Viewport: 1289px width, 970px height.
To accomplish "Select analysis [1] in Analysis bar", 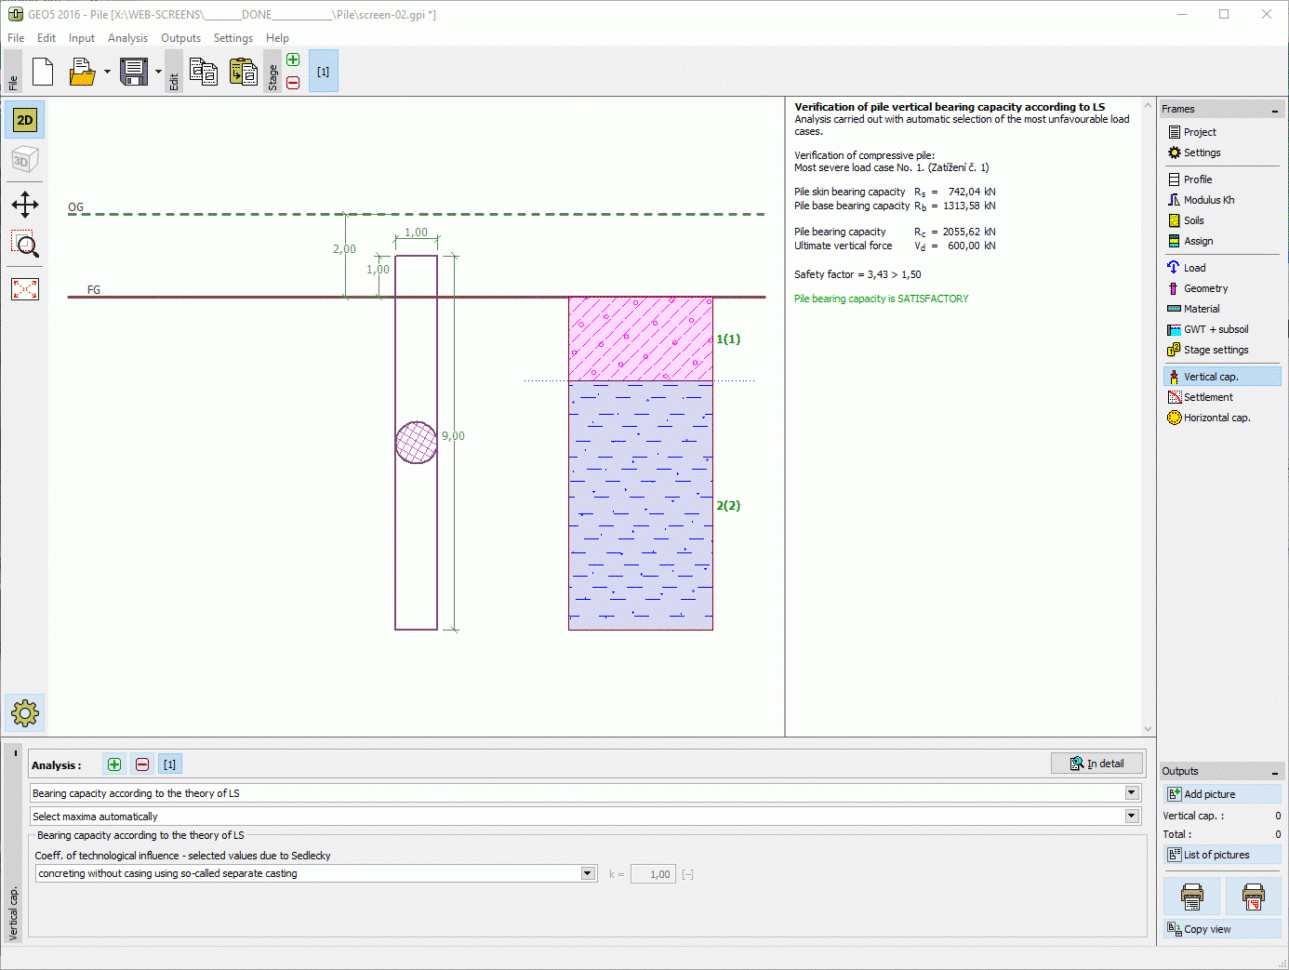I will (169, 764).
